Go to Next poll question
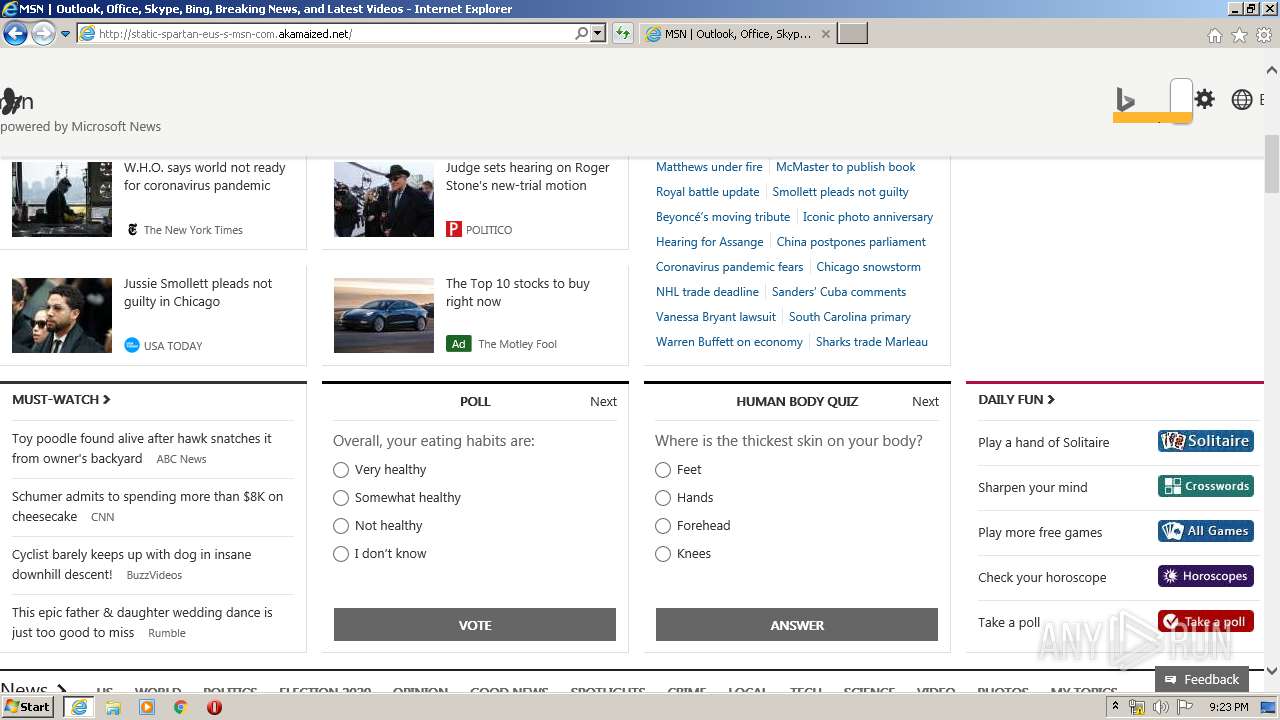 point(603,401)
